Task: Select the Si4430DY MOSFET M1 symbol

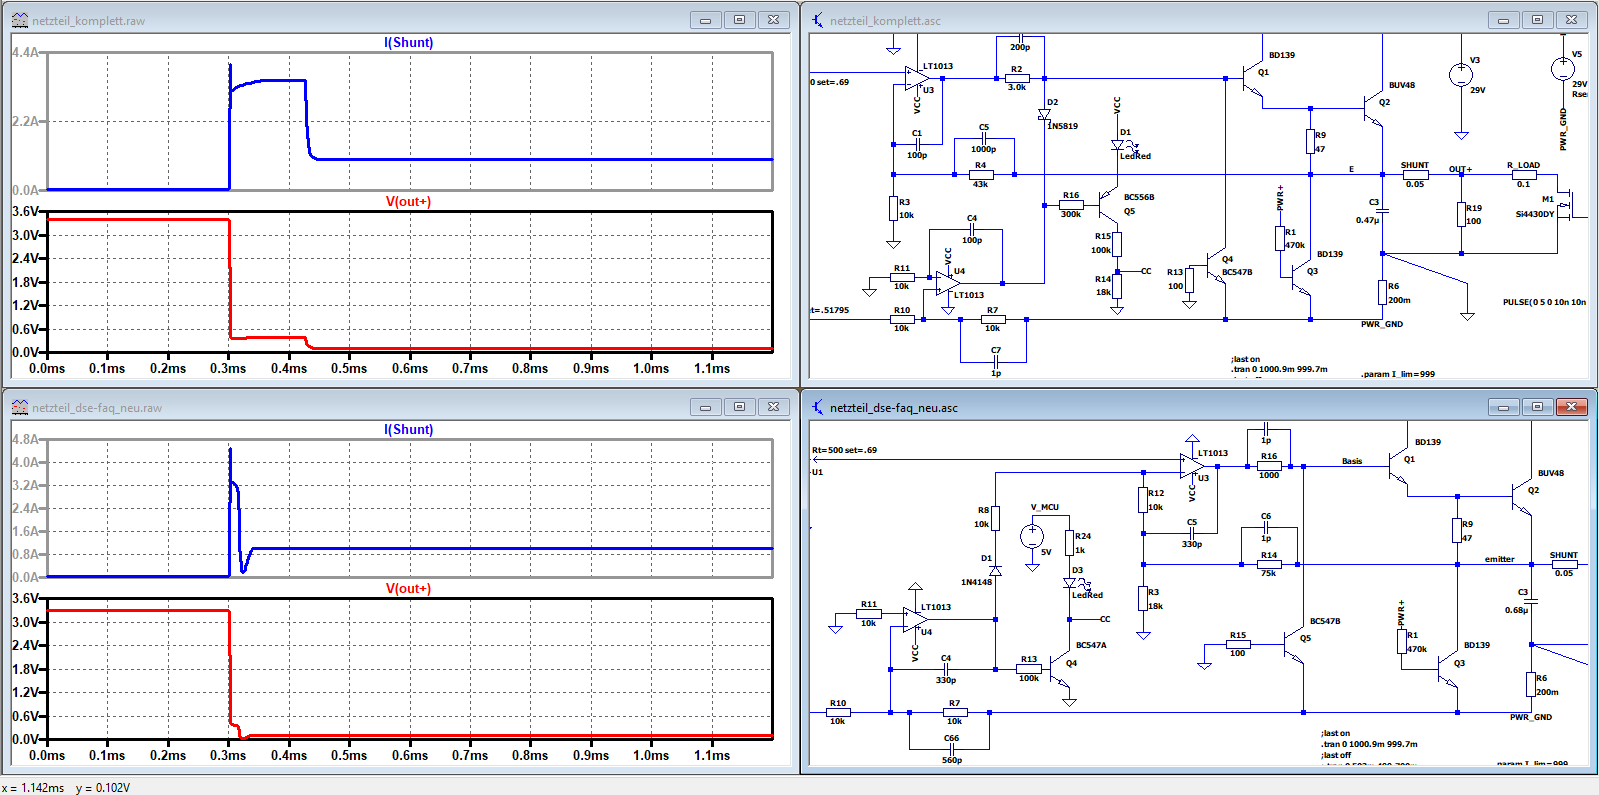Action: point(1573,205)
